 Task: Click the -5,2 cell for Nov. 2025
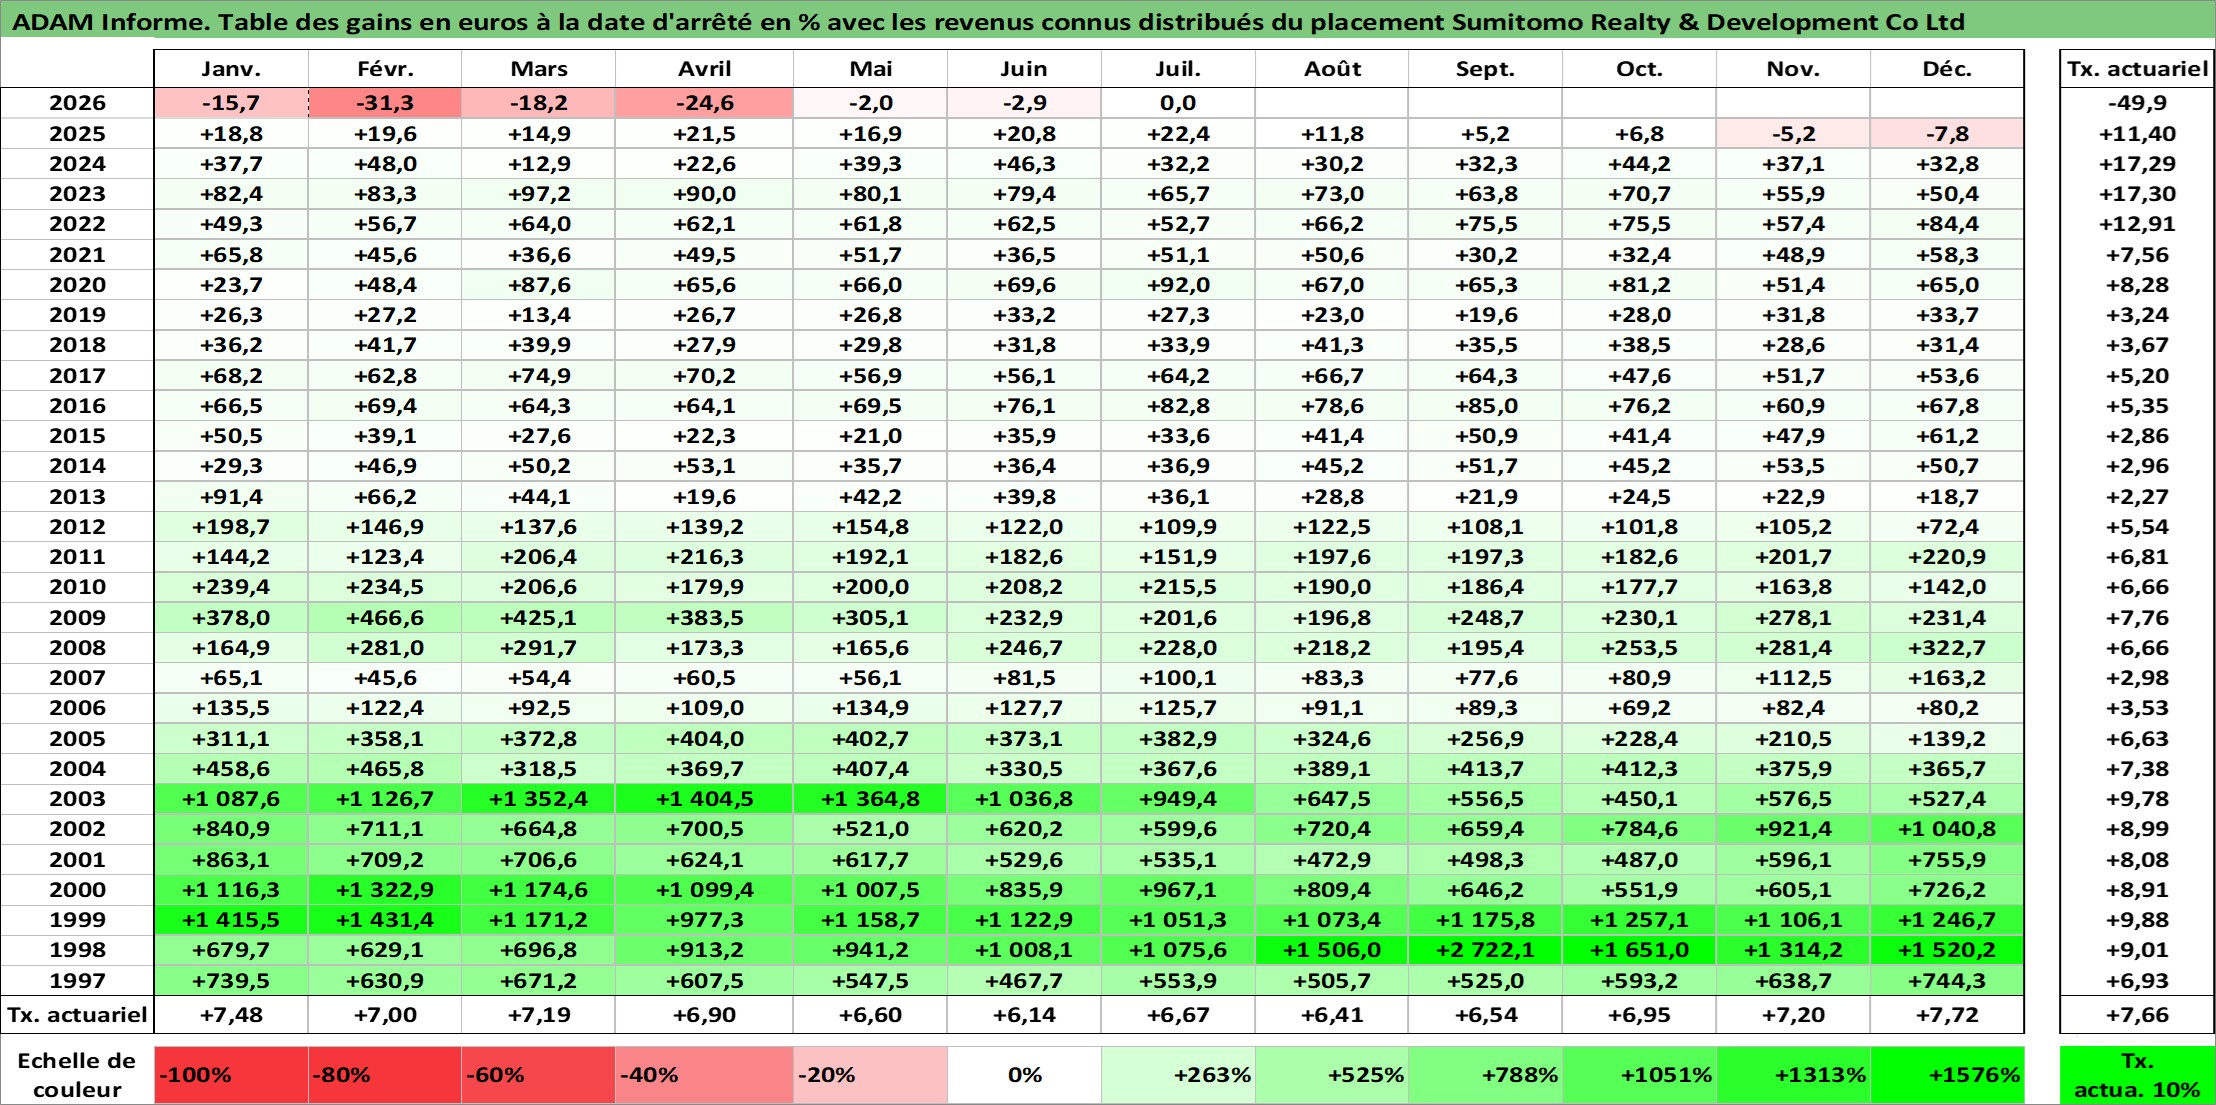(x=1794, y=134)
